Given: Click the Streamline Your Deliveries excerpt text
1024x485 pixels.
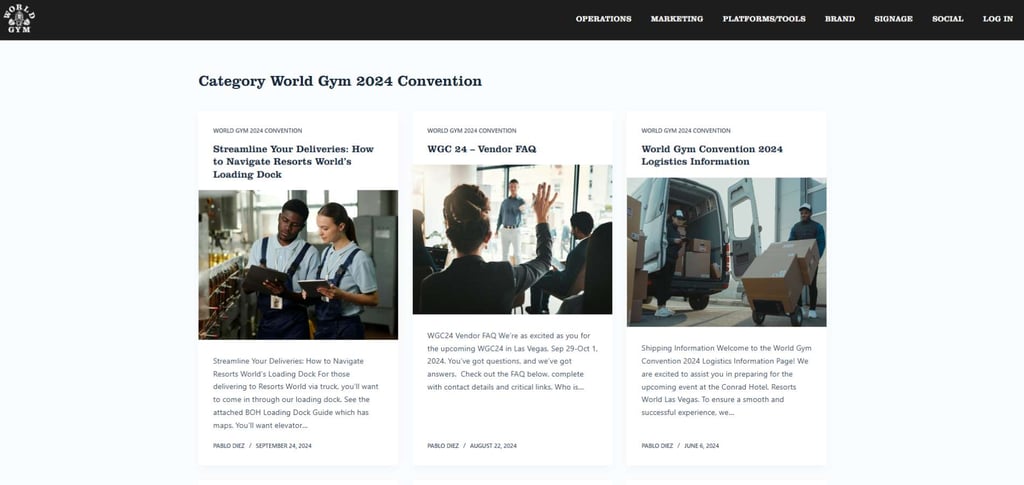Looking at the screenshot, I should tap(296, 393).
